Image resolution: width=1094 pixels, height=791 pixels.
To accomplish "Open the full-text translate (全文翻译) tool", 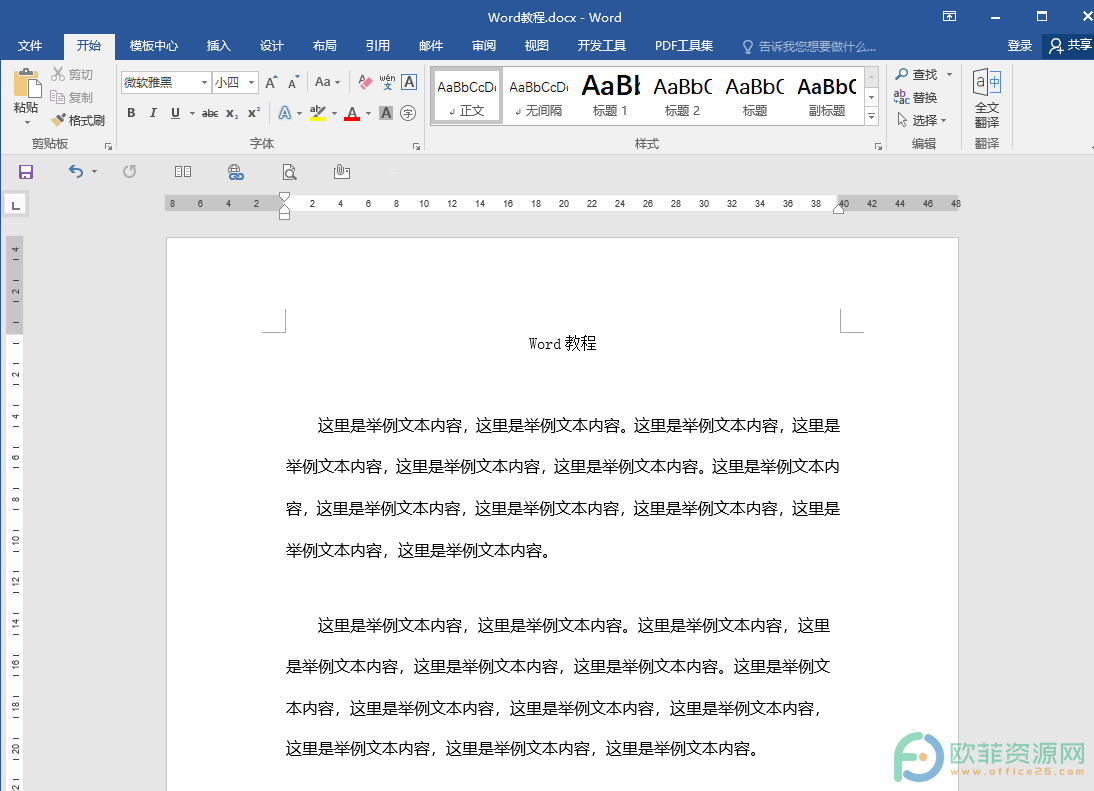I will coord(987,98).
